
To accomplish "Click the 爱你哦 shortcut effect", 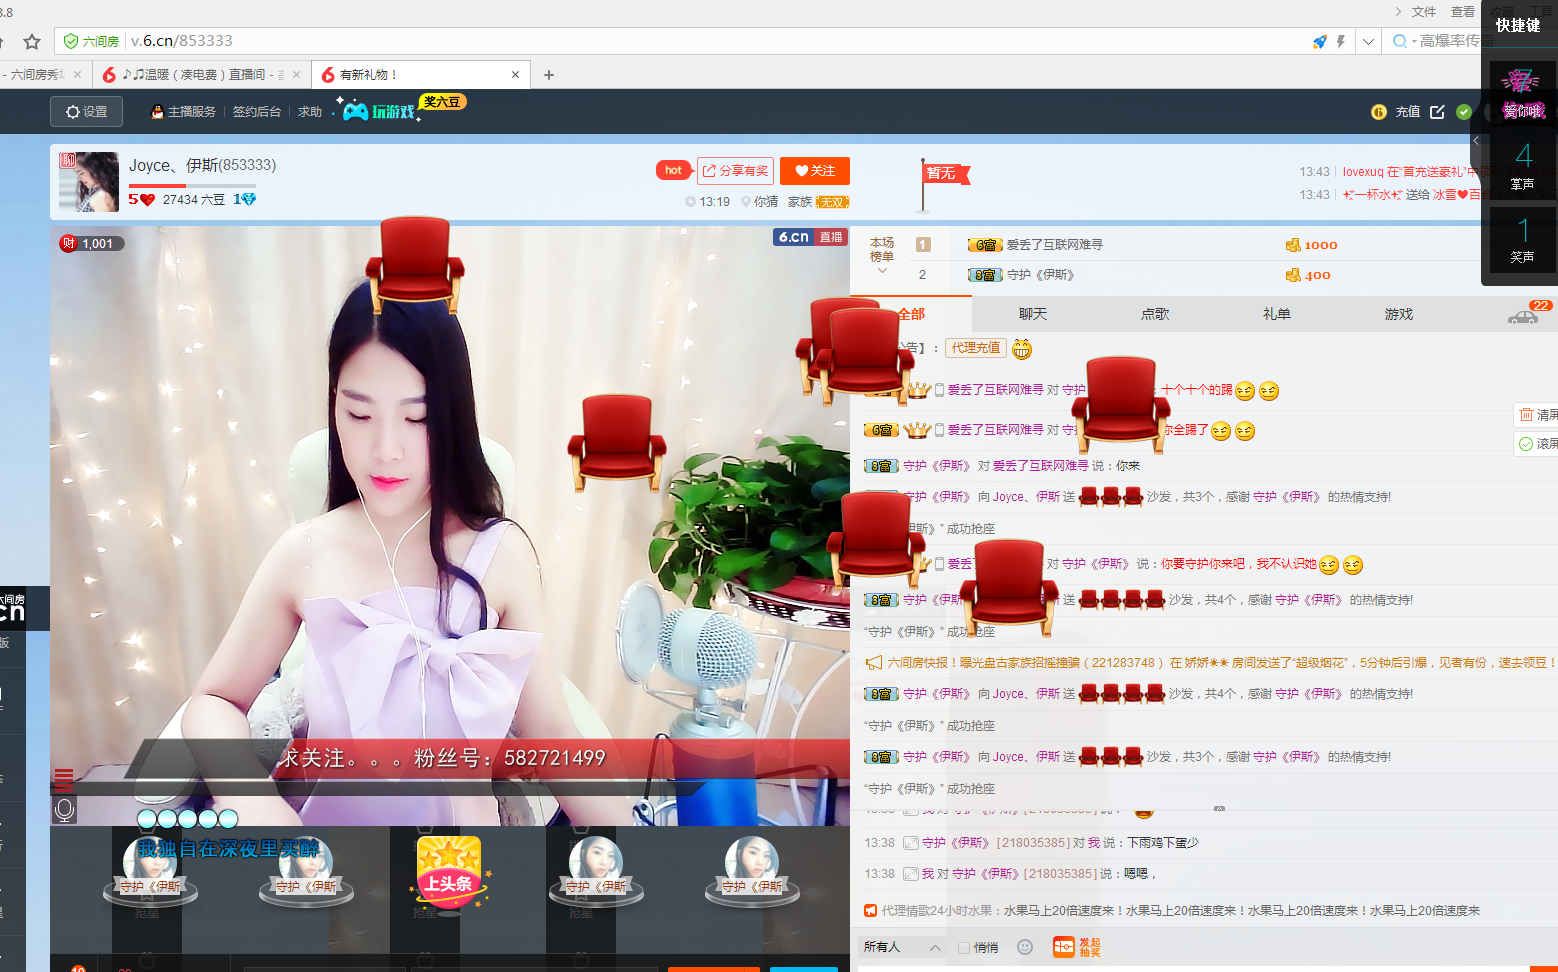I will pyautogui.click(x=1522, y=93).
